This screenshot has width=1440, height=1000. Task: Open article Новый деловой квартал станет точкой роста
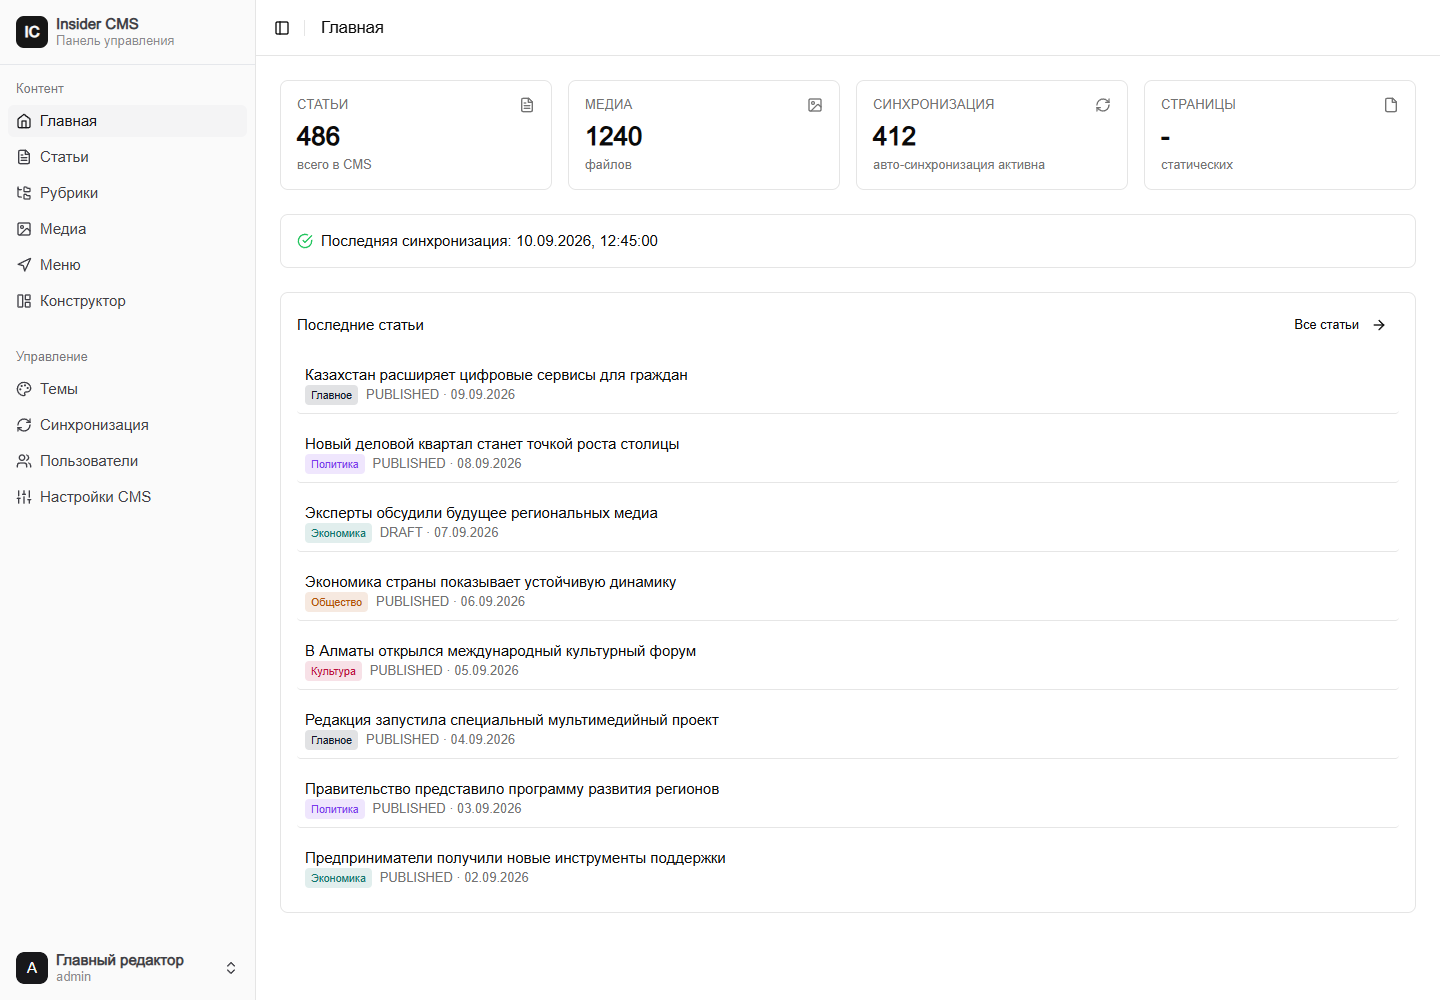pos(492,444)
